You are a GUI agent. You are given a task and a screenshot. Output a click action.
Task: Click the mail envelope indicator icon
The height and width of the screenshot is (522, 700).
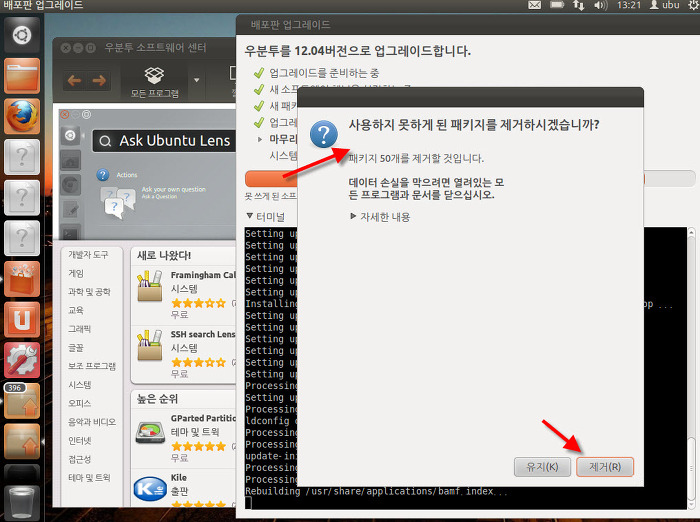tap(535, 7)
